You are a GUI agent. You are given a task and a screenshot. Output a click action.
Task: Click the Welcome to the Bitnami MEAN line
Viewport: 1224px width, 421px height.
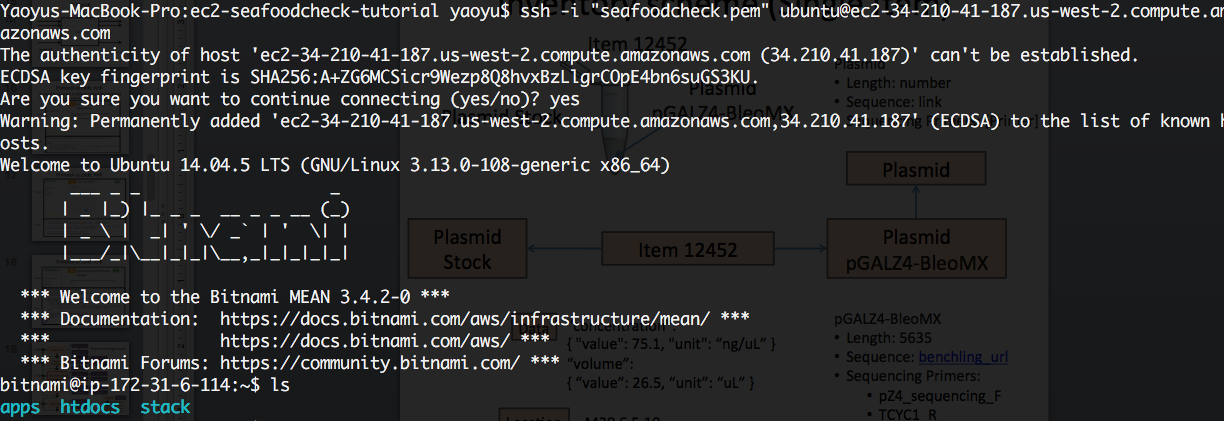pos(235,296)
